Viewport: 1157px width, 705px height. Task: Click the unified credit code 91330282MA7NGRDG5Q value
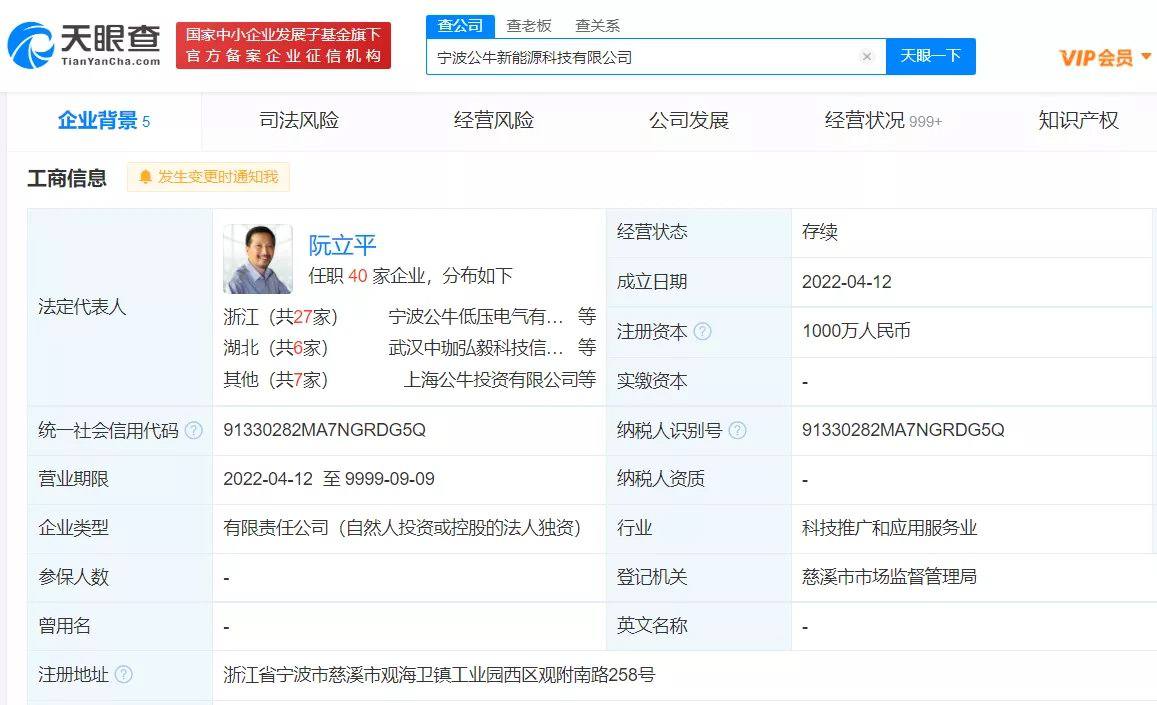[325, 430]
